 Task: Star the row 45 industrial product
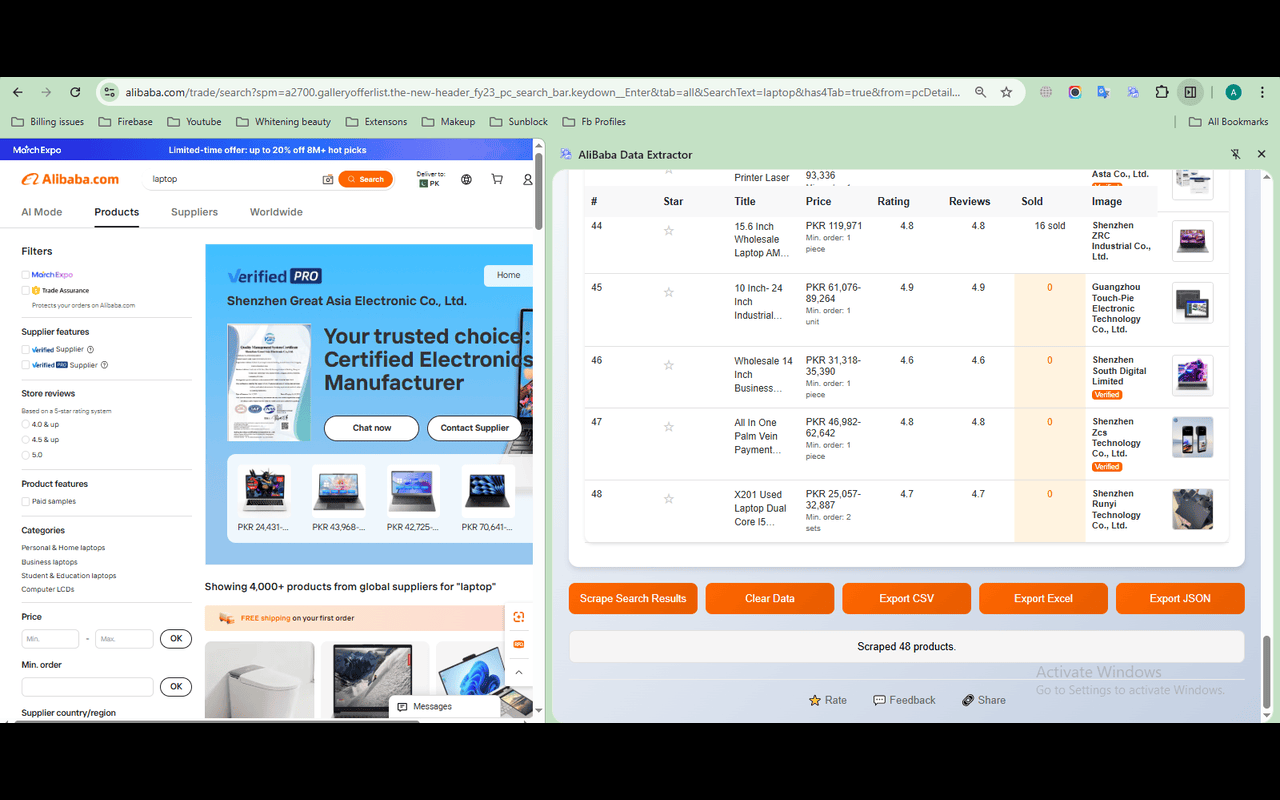click(669, 293)
